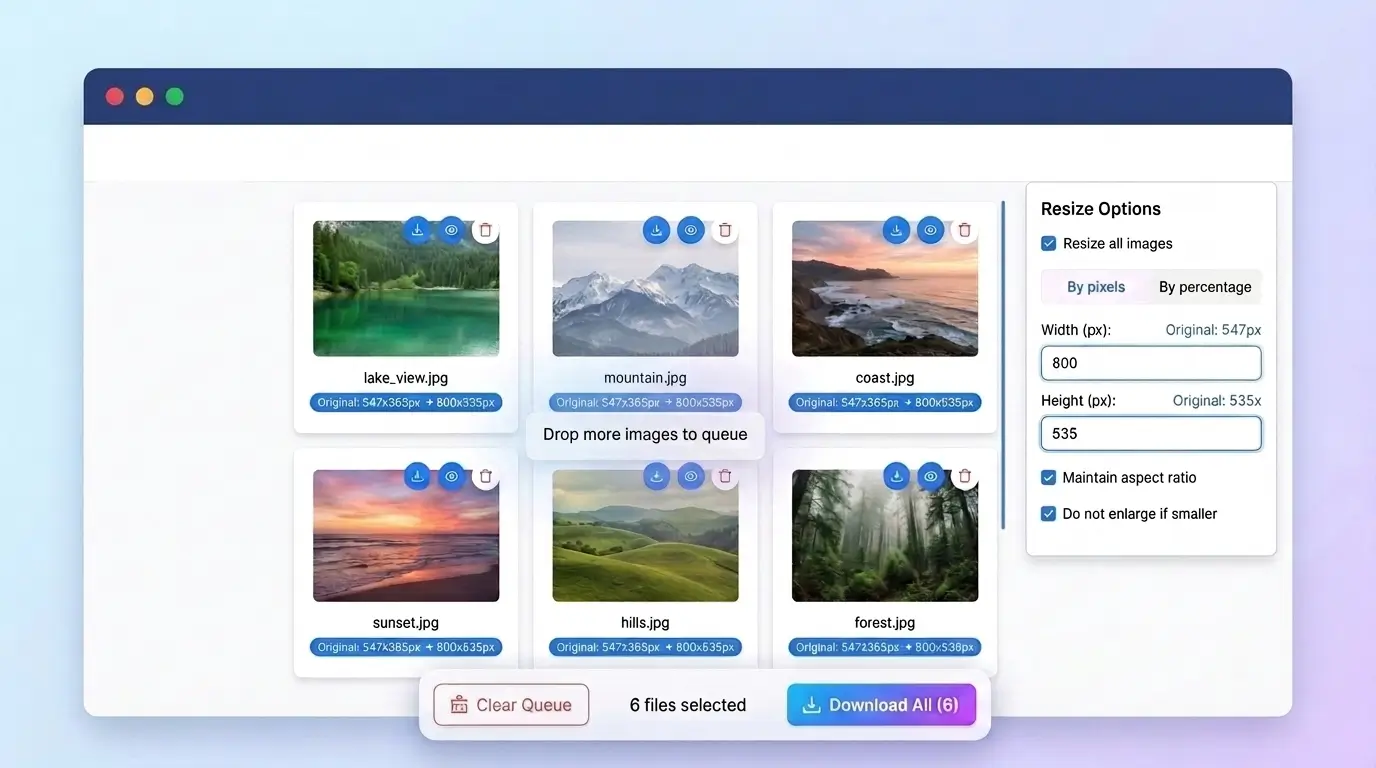Click the "6 files selected" status text
This screenshot has width=1376, height=768.
[x=688, y=705]
